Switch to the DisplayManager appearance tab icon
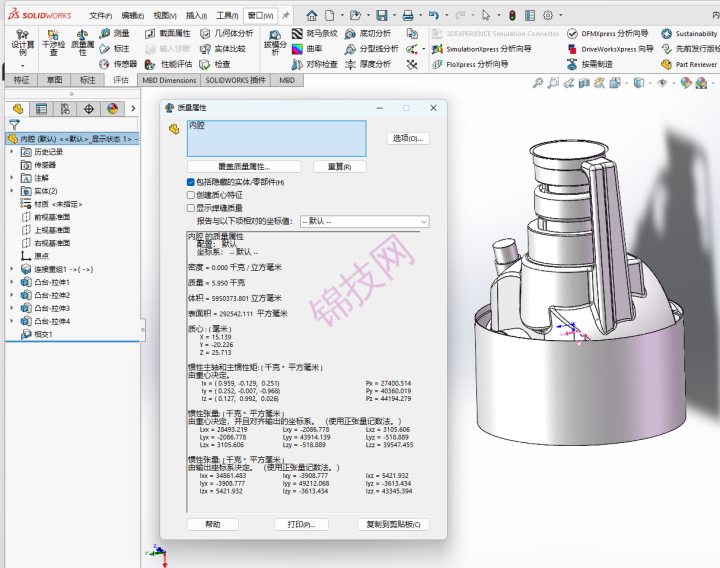This screenshot has width=720, height=568. pos(112,109)
